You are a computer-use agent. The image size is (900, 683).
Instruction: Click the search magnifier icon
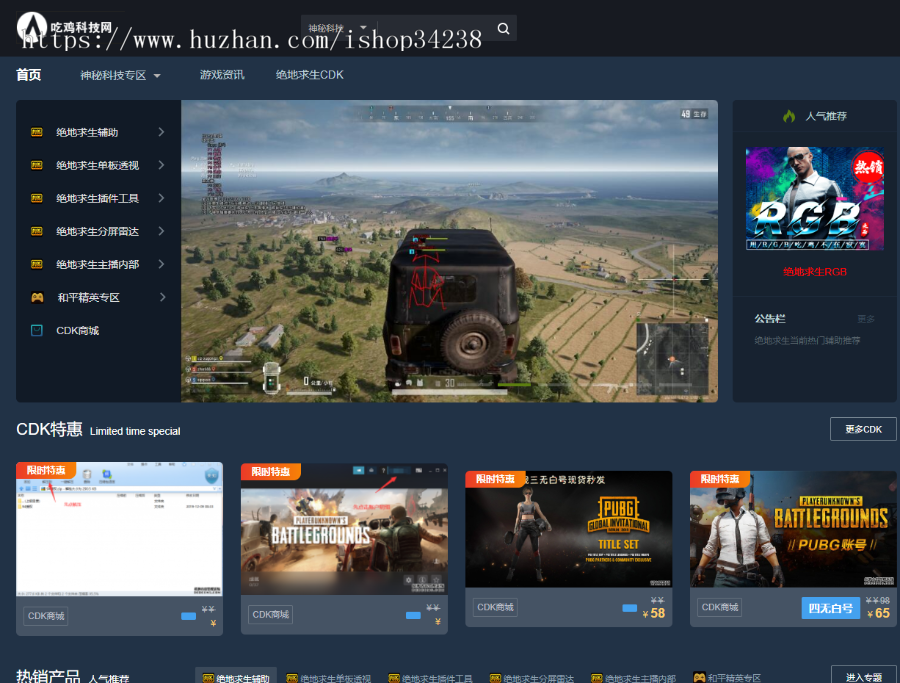pyautogui.click(x=503, y=28)
